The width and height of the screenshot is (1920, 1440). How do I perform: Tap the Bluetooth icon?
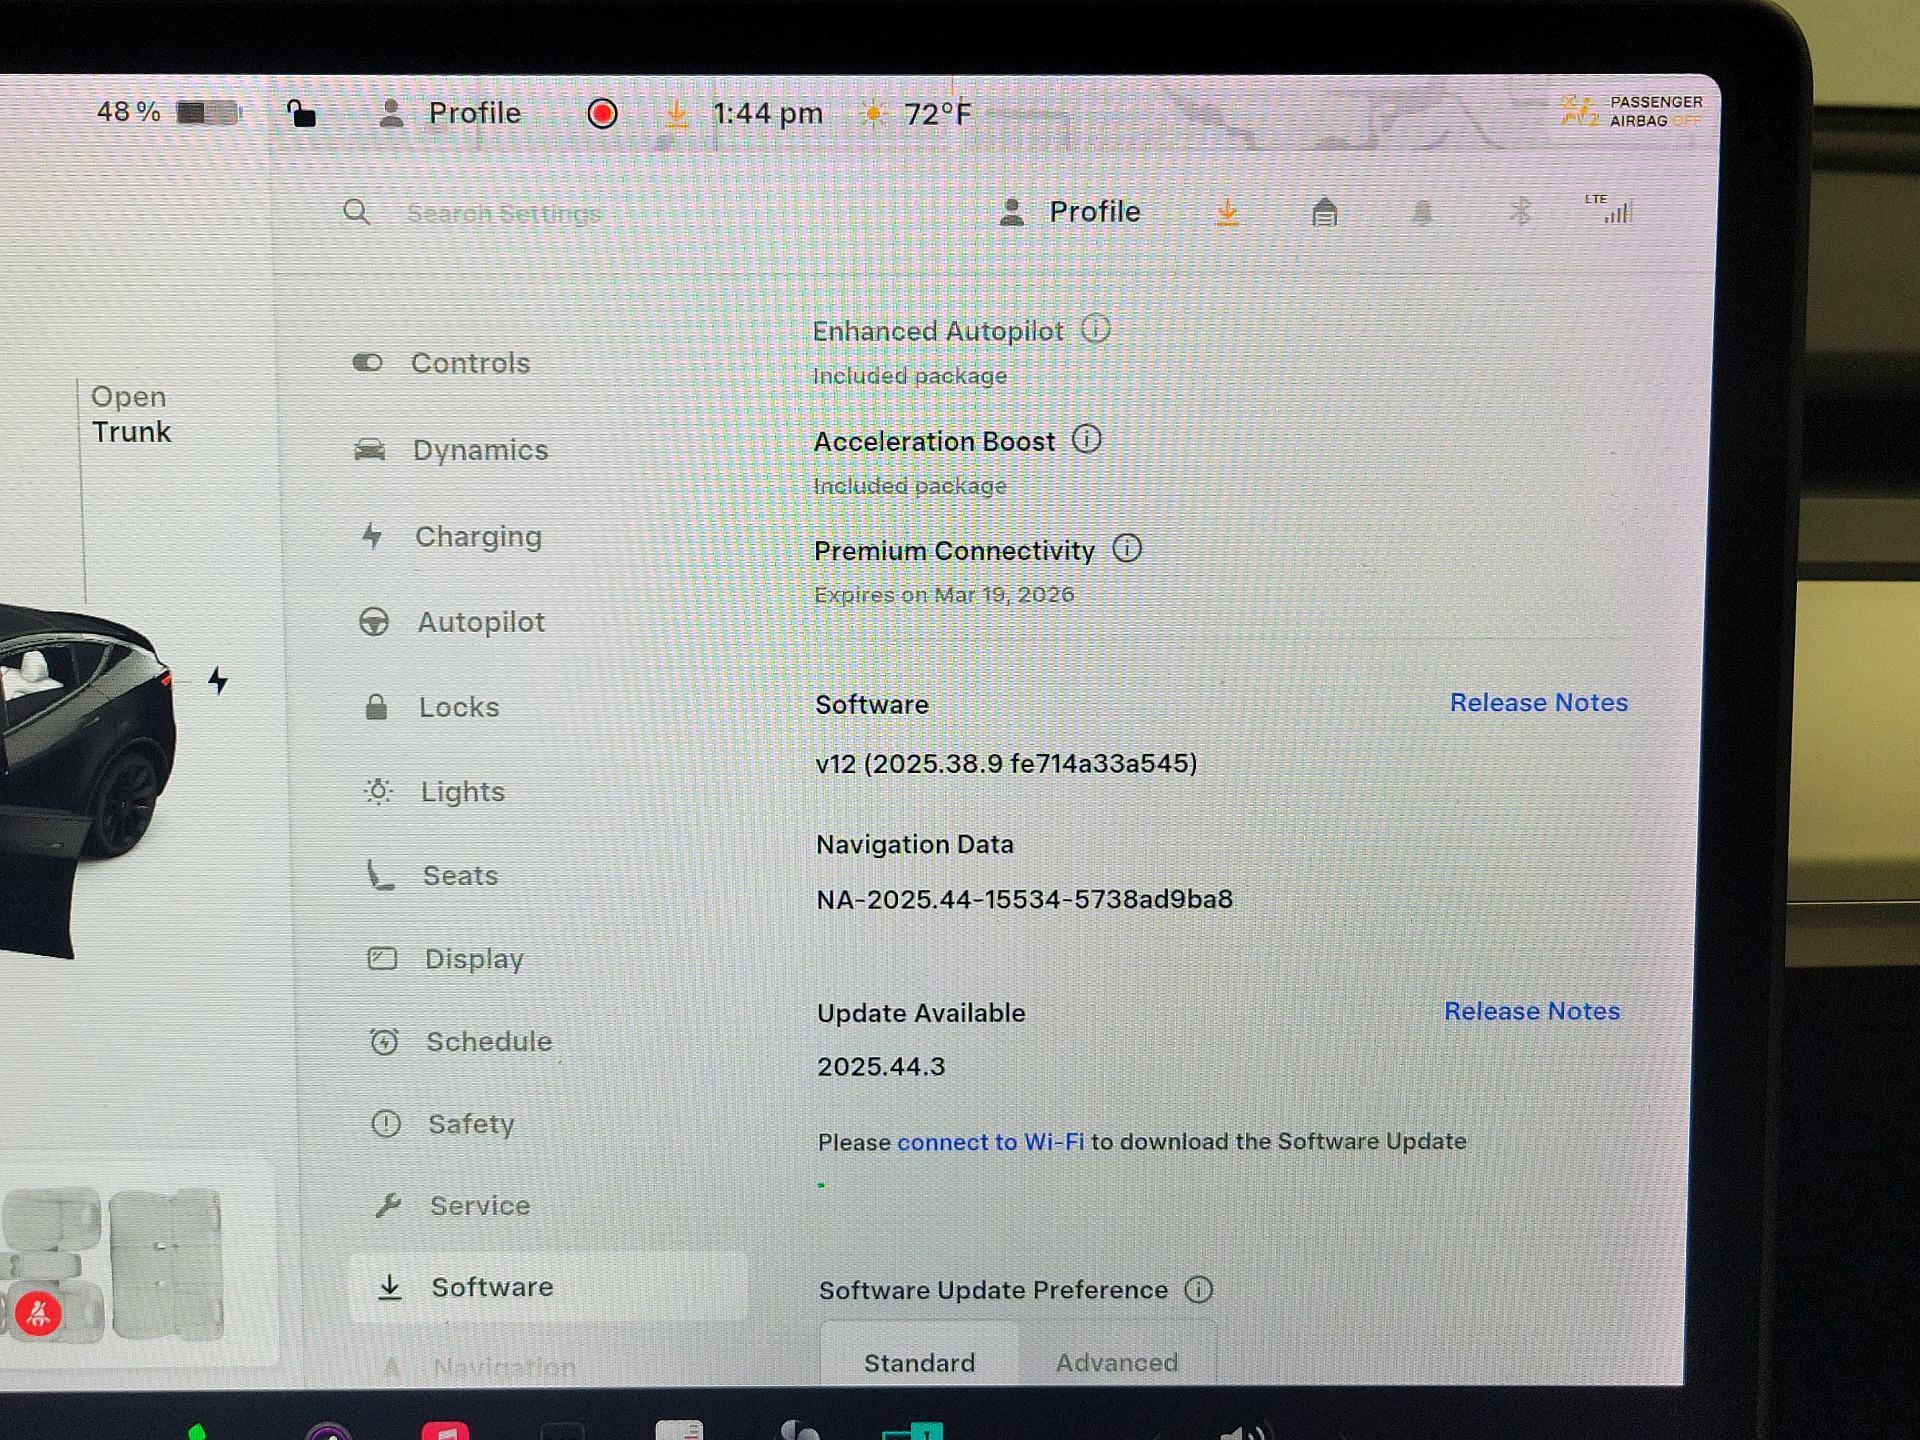pos(1520,211)
